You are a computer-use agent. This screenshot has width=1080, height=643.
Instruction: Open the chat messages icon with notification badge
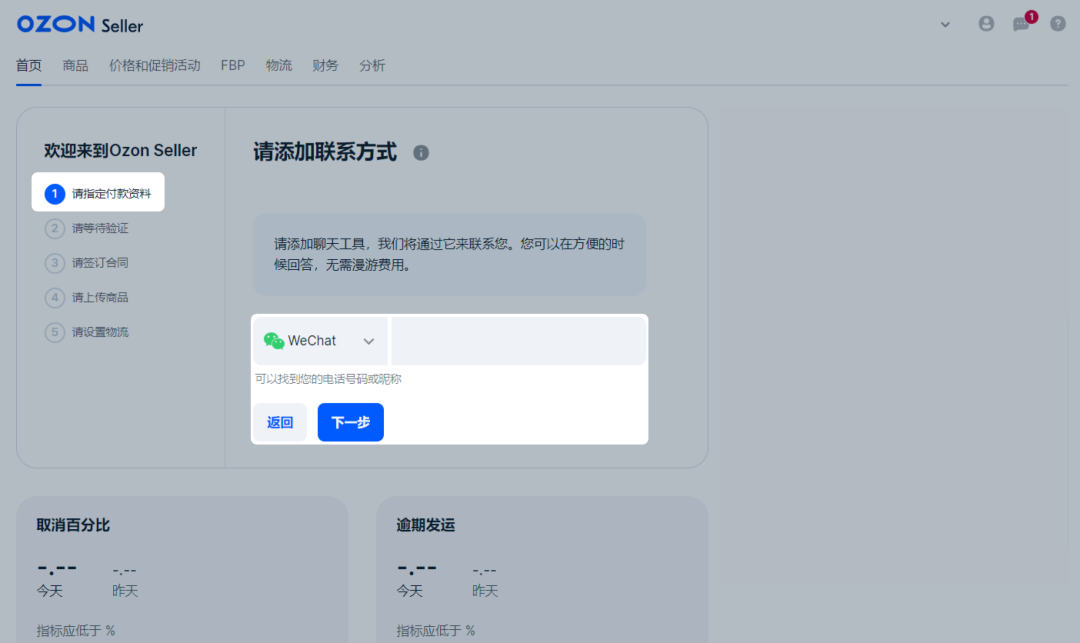click(x=1021, y=24)
